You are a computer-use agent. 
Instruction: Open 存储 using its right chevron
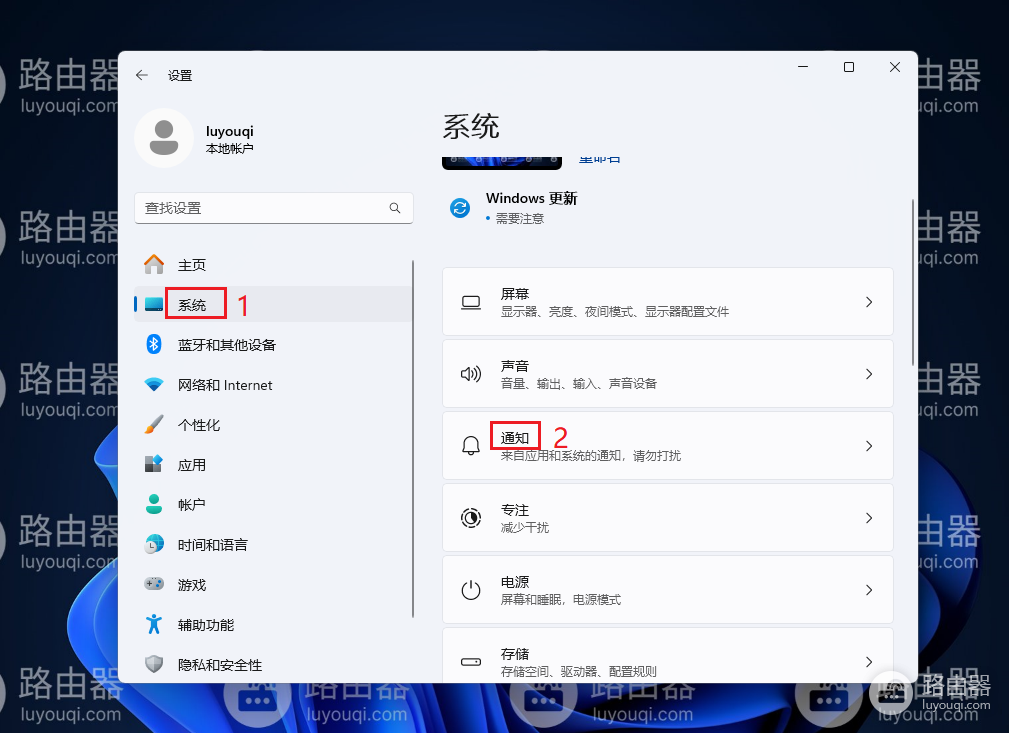pyautogui.click(x=869, y=662)
